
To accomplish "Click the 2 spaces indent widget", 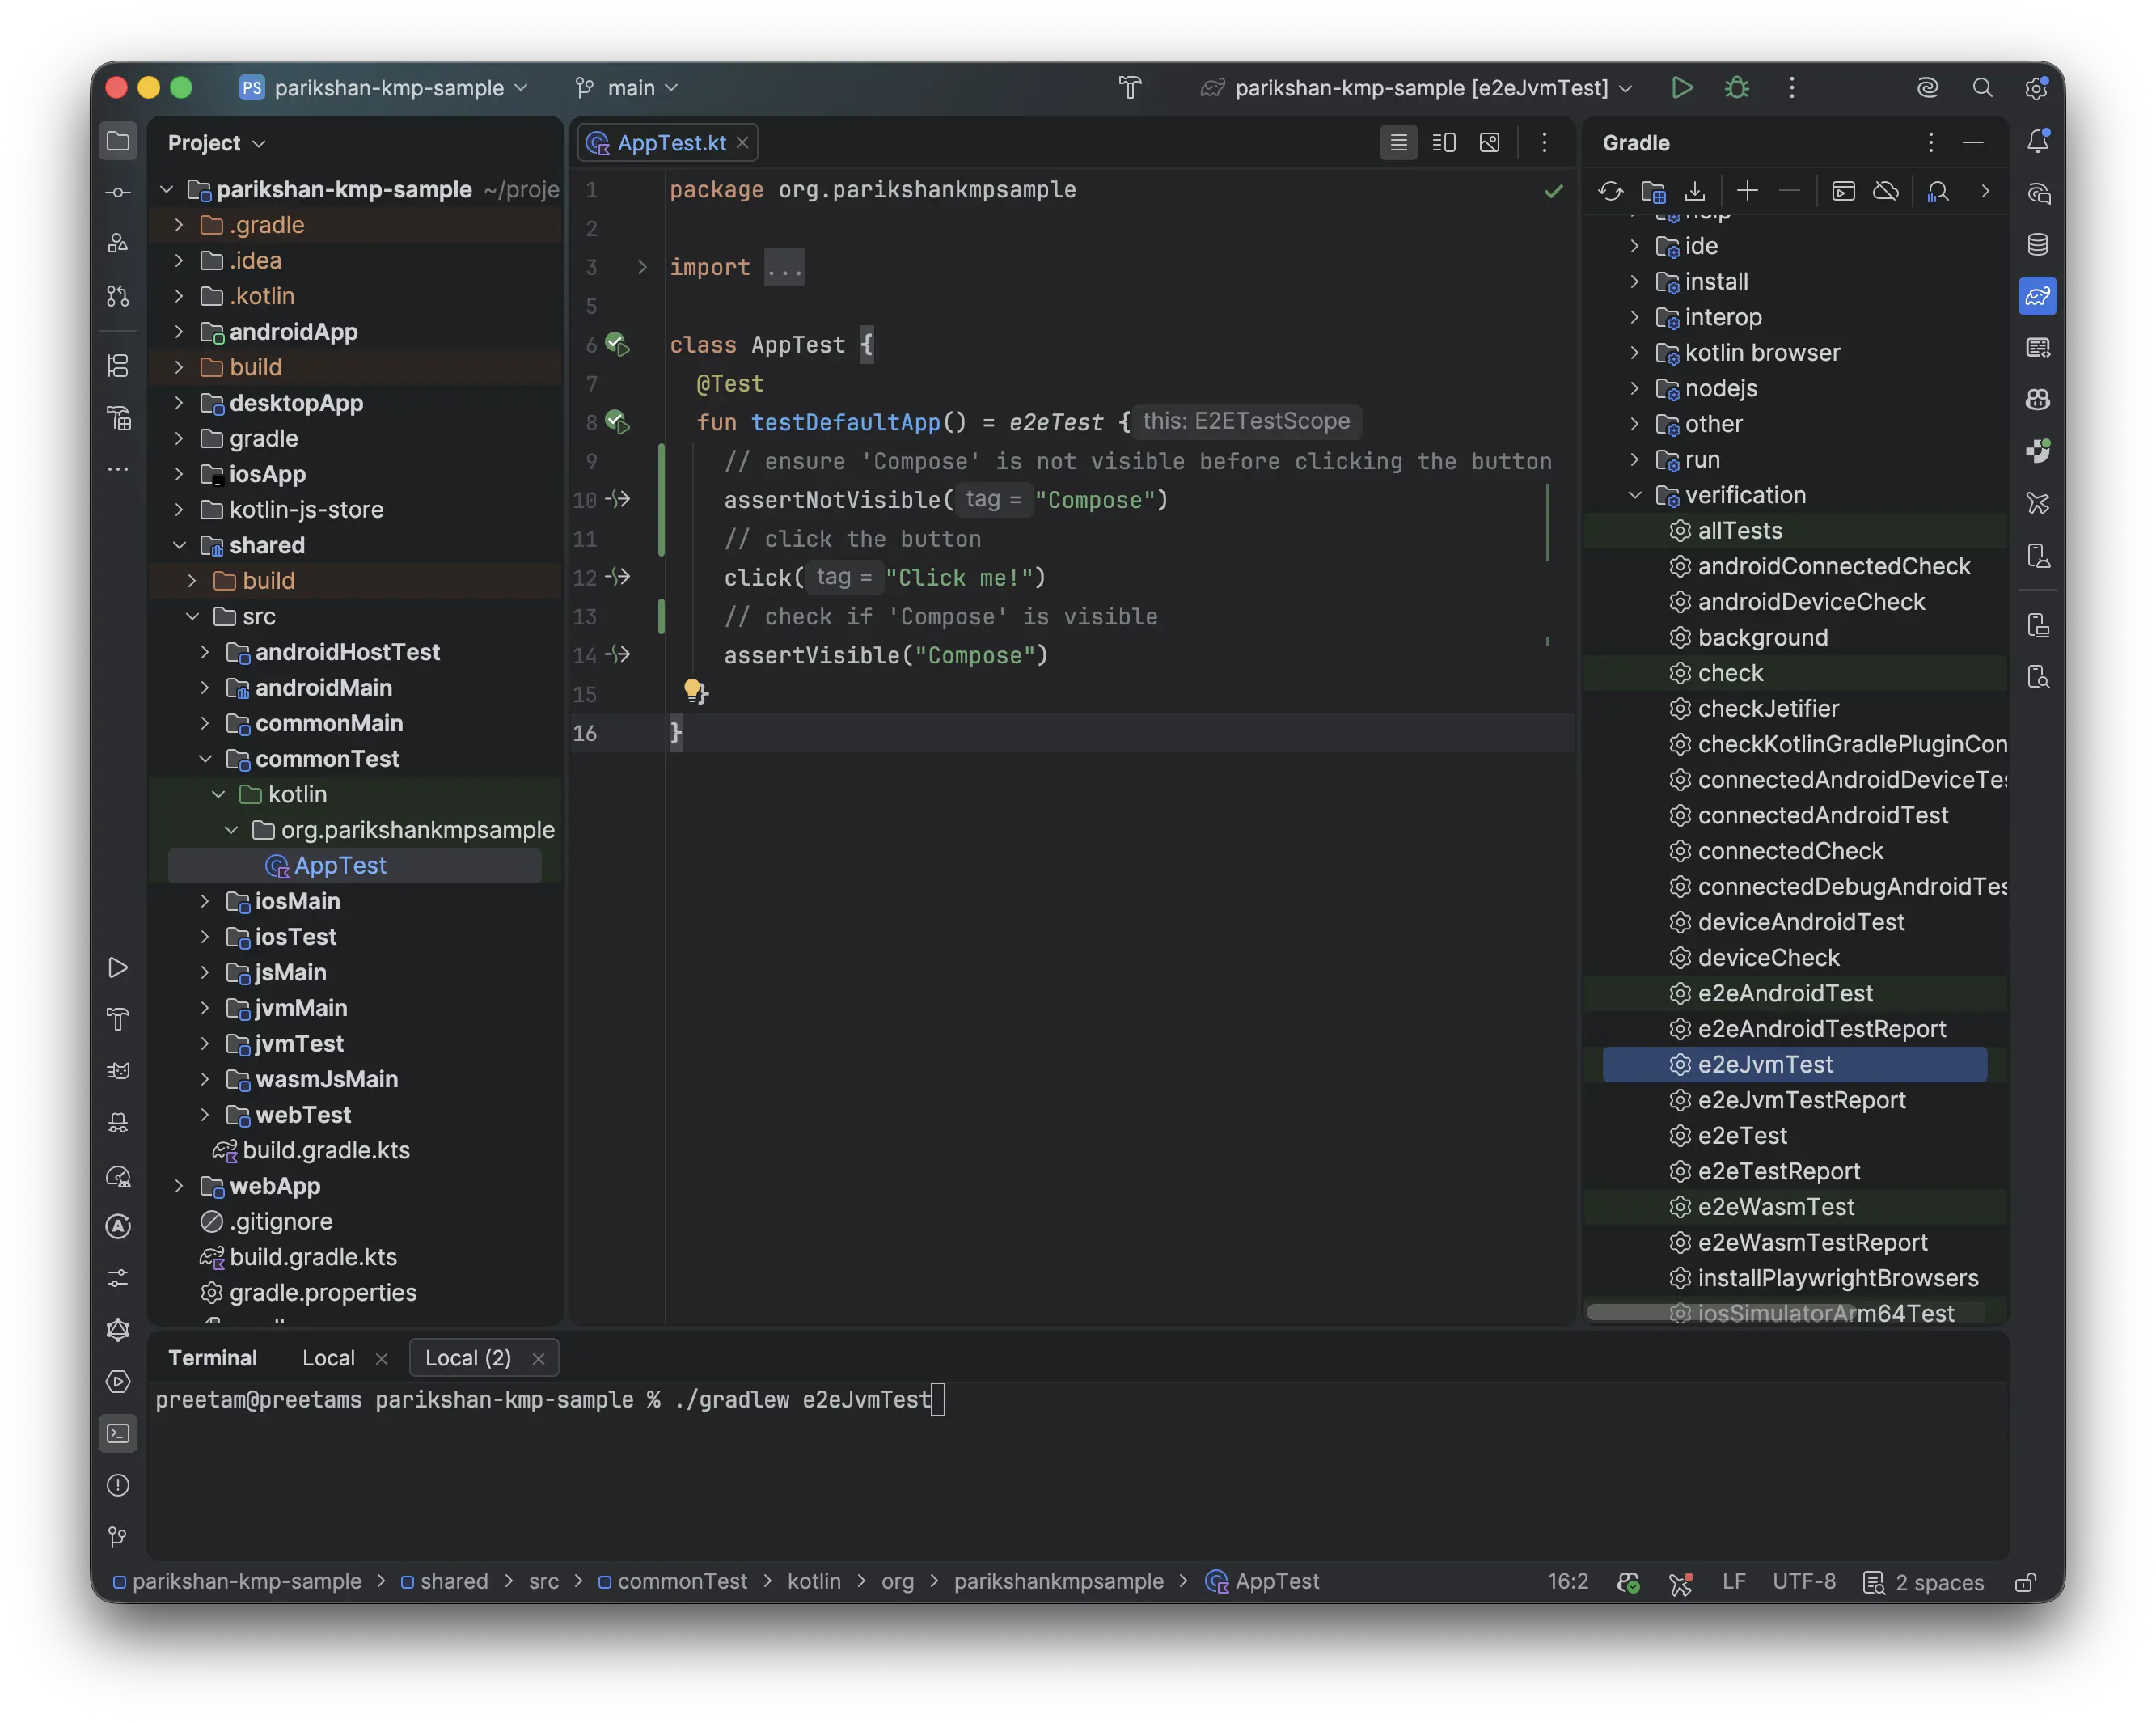I will (x=1924, y=1582).
